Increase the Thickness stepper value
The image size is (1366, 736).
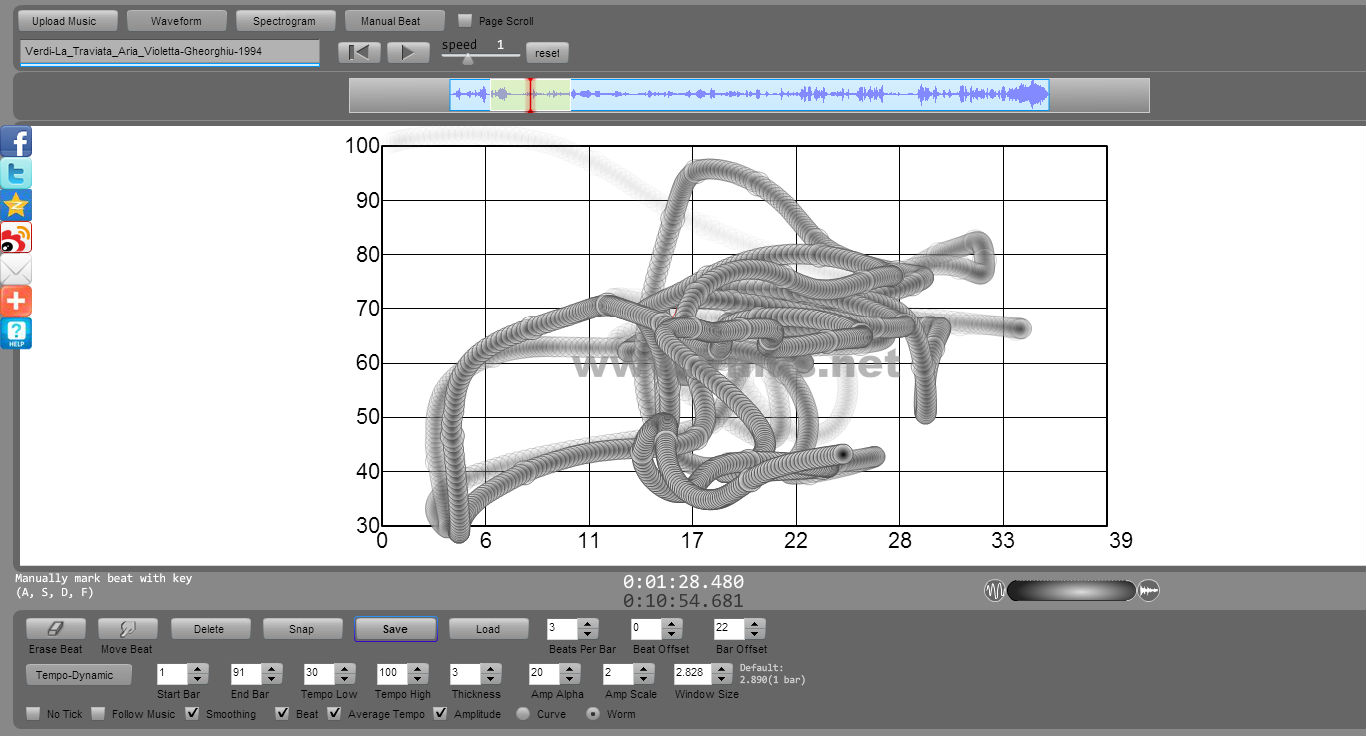pos(492,669)
